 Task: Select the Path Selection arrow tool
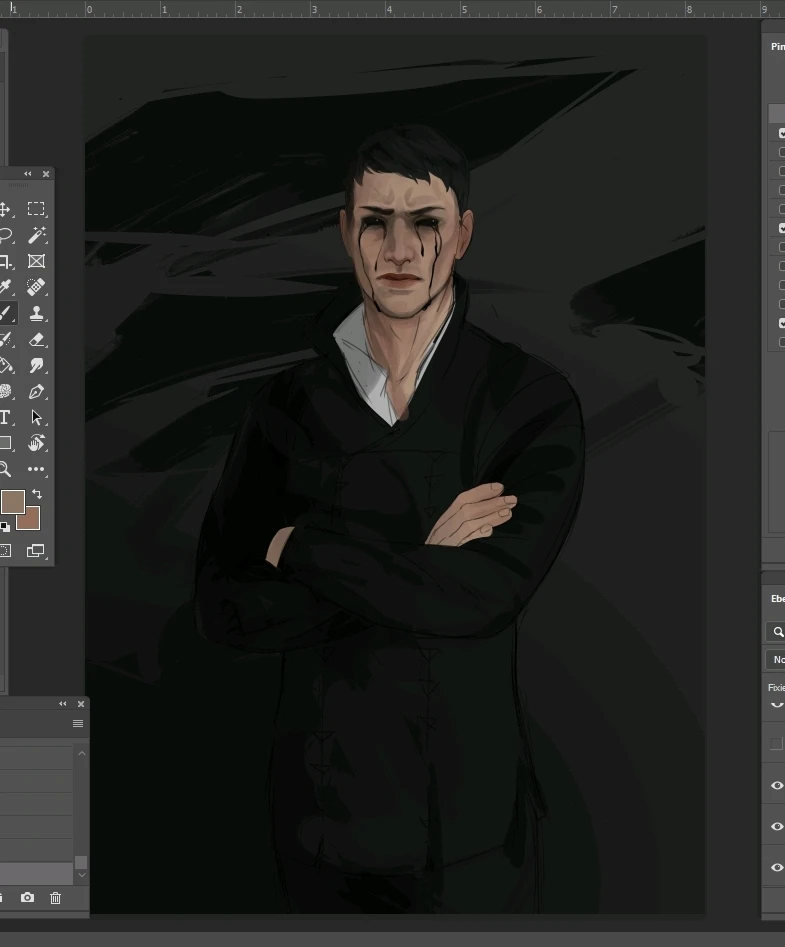point(36,417)
